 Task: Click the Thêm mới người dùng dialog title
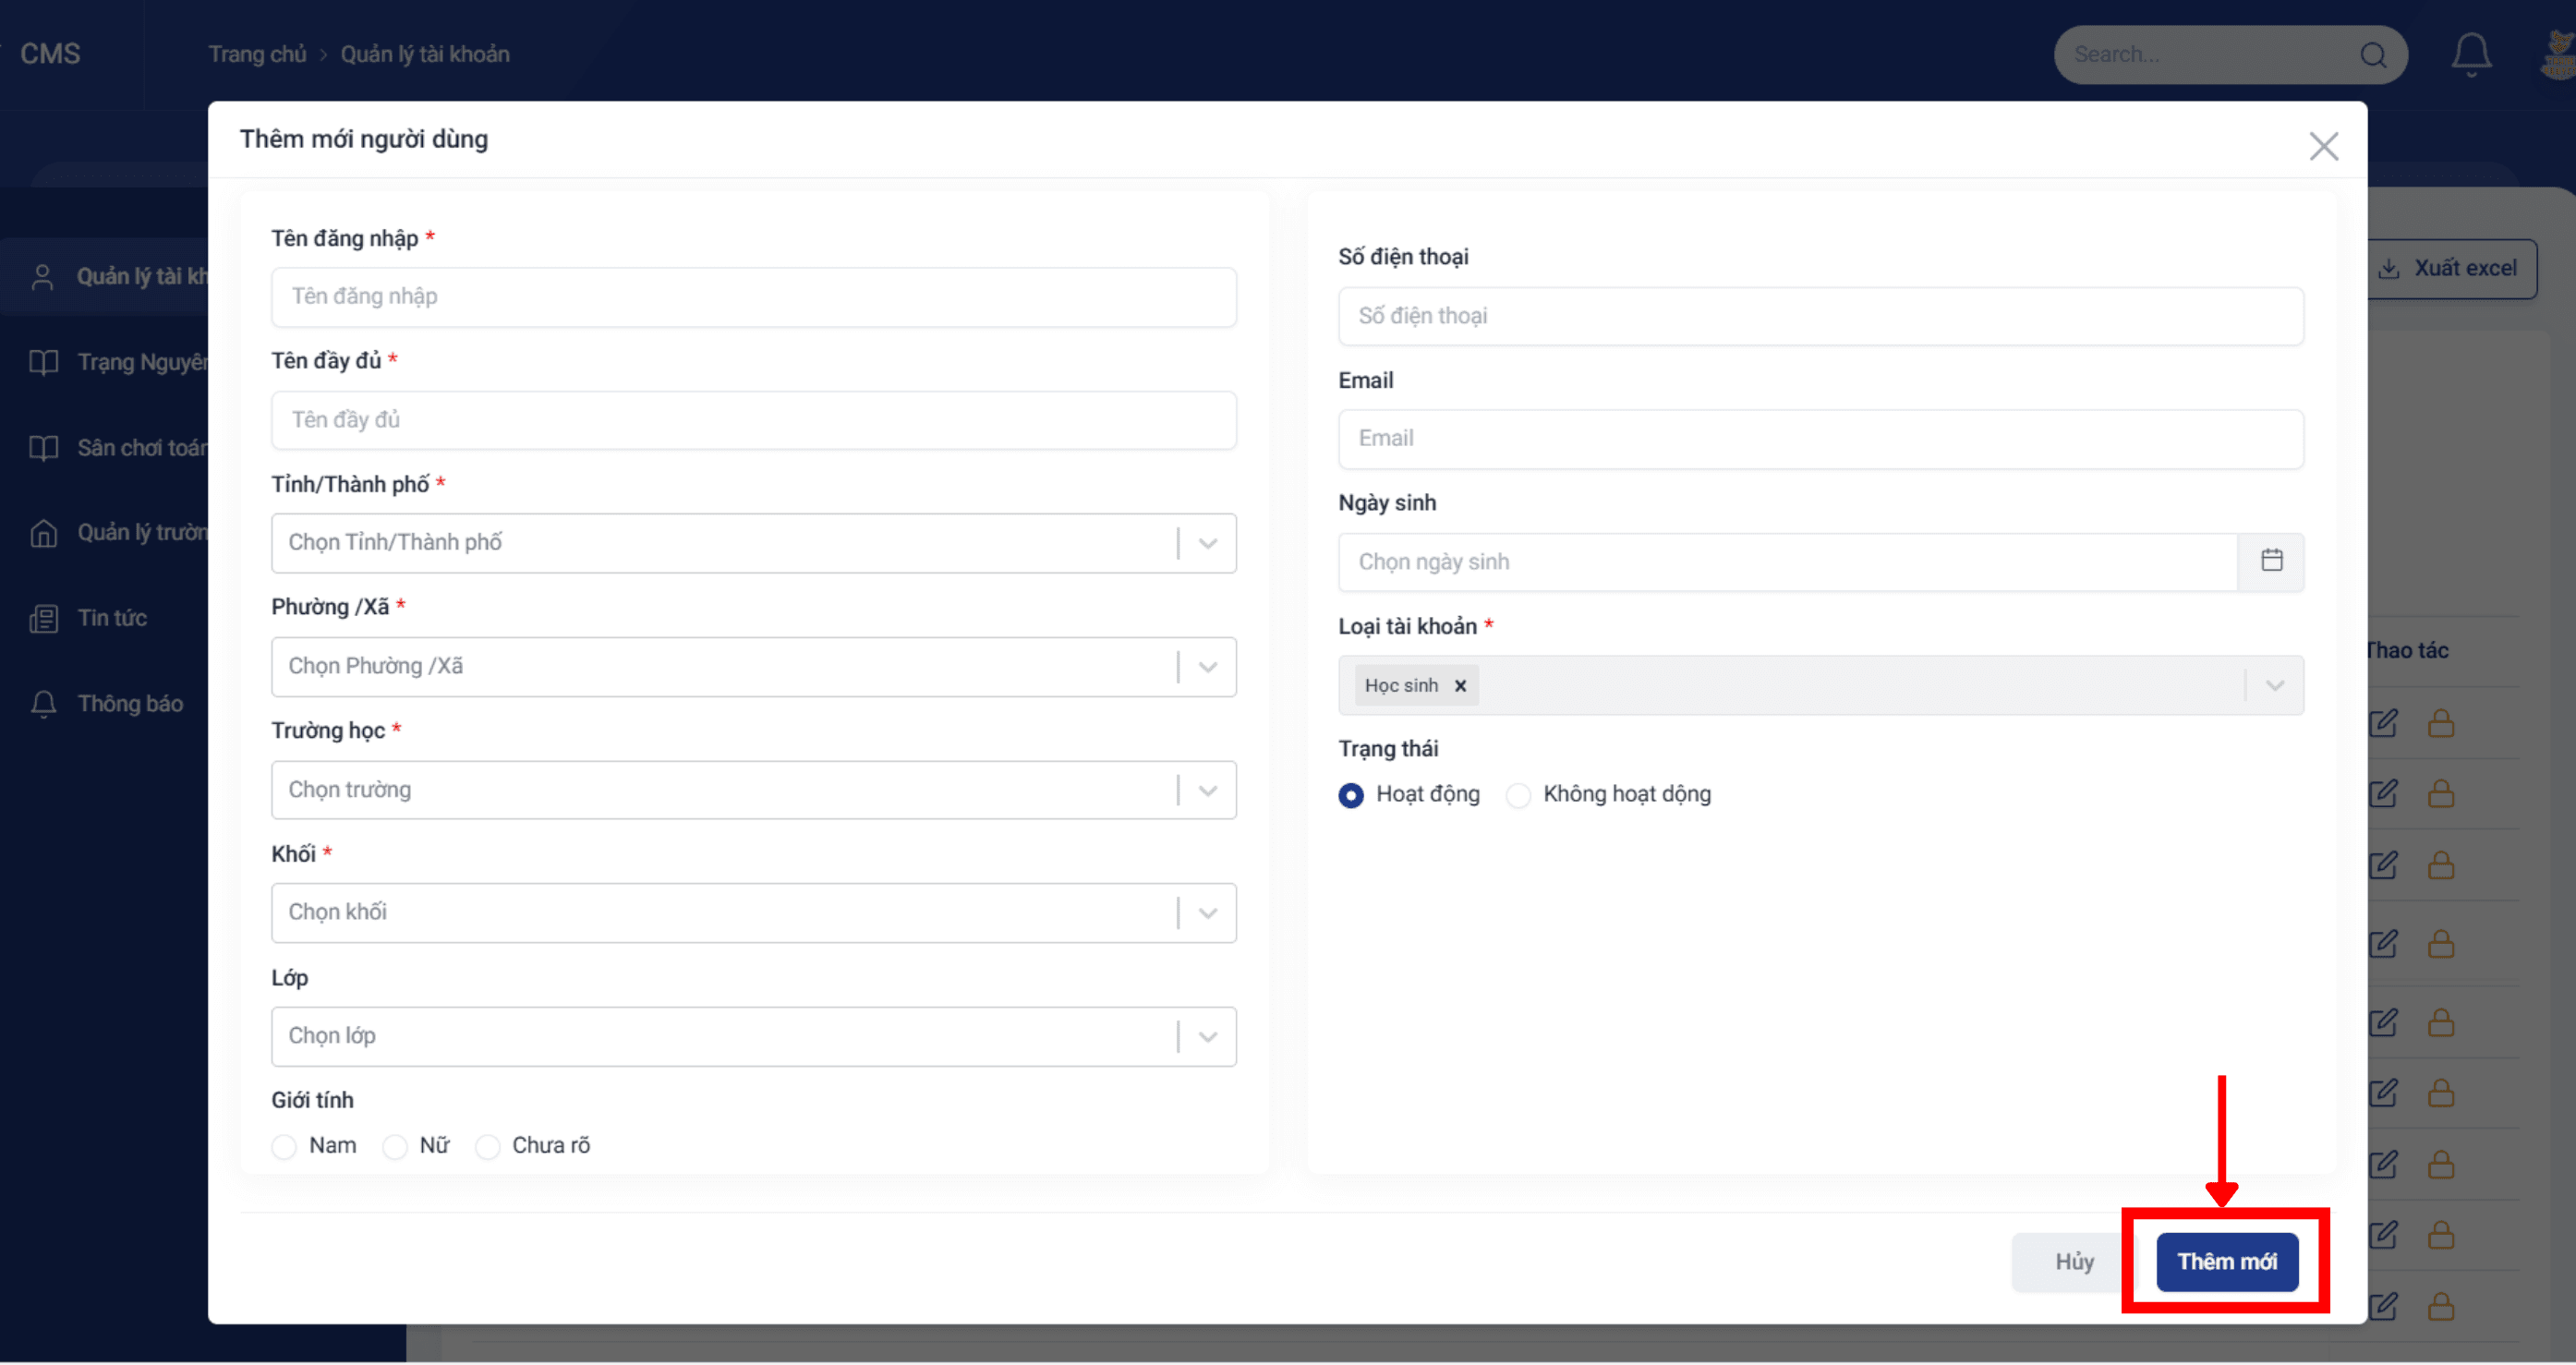click(364, 139)
